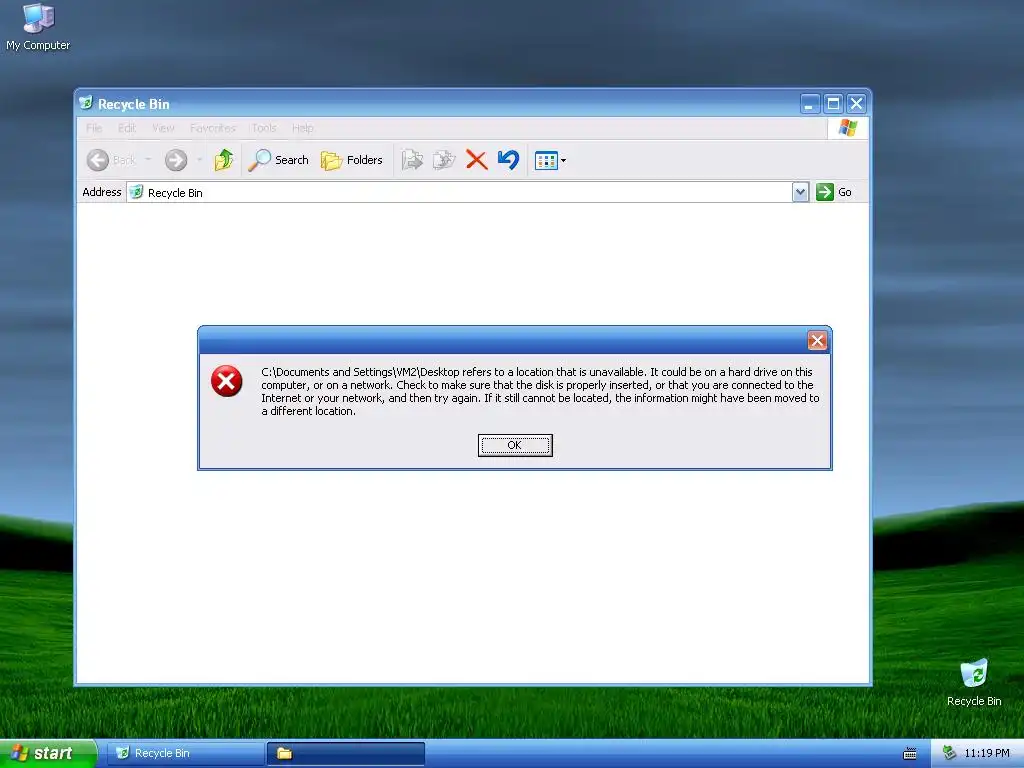The image size is (1024, 768).
Task: Click the Windows flag logo in menu bar
Action: click(848, 128)
